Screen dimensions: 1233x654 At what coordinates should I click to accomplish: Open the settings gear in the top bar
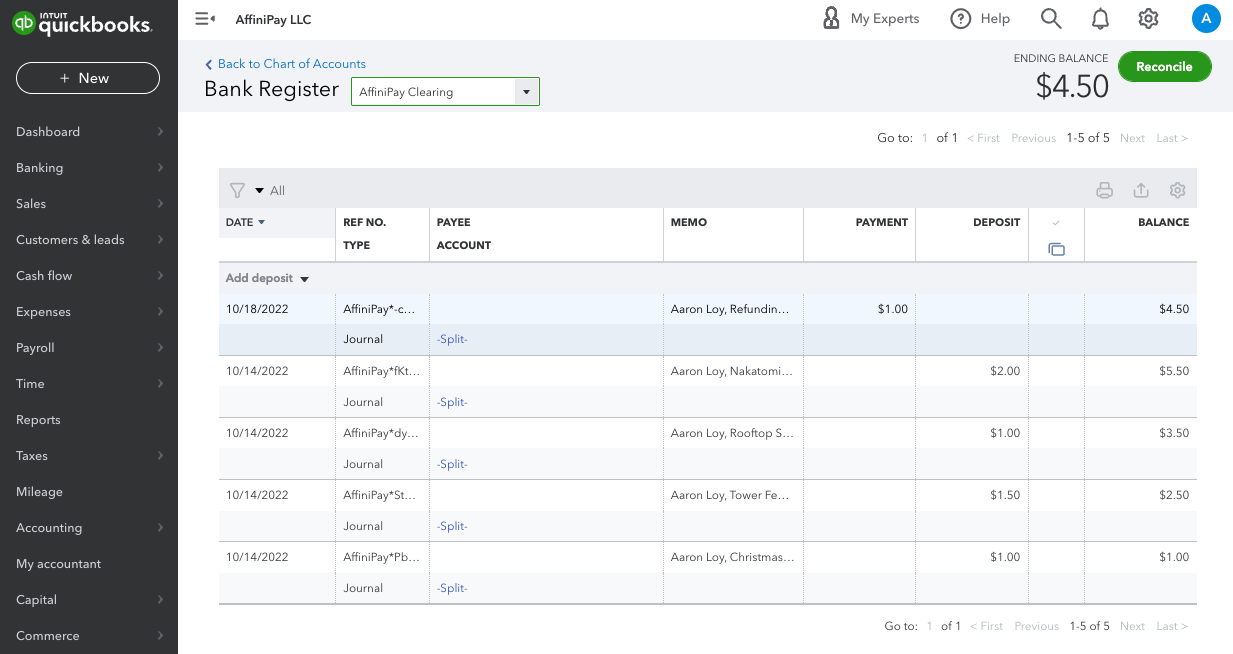tap(1148, 19)
